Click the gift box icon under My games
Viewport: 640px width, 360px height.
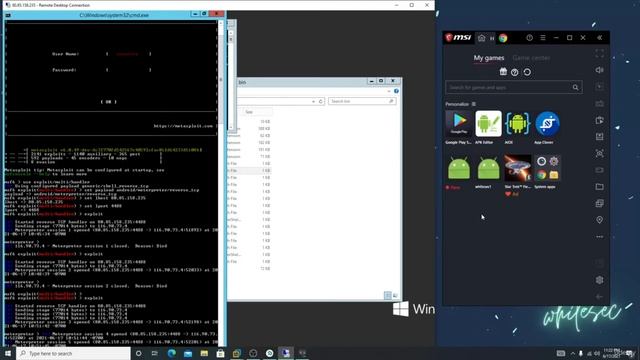(503, 72)
